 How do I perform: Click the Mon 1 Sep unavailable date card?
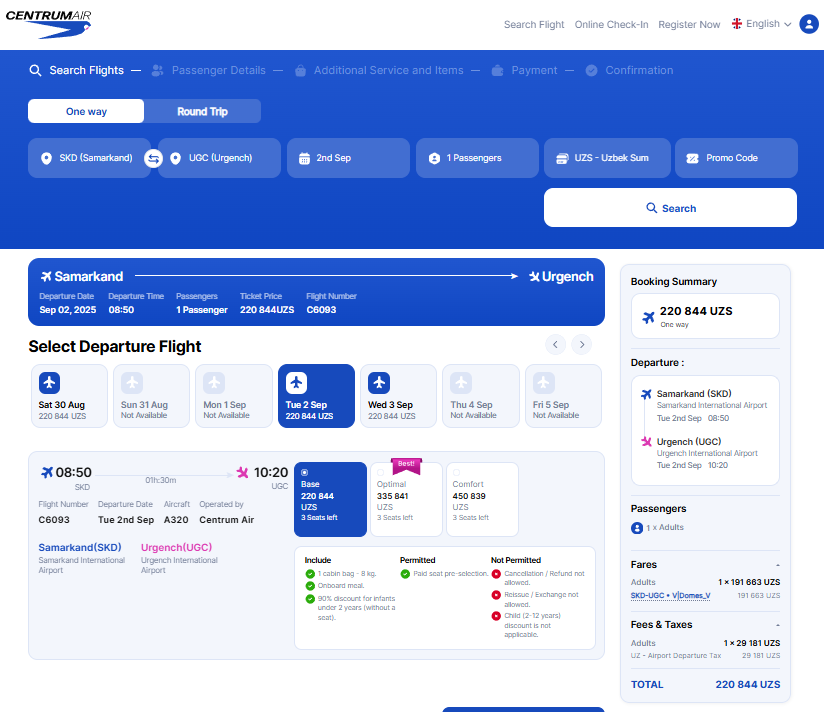click(234, 396)
